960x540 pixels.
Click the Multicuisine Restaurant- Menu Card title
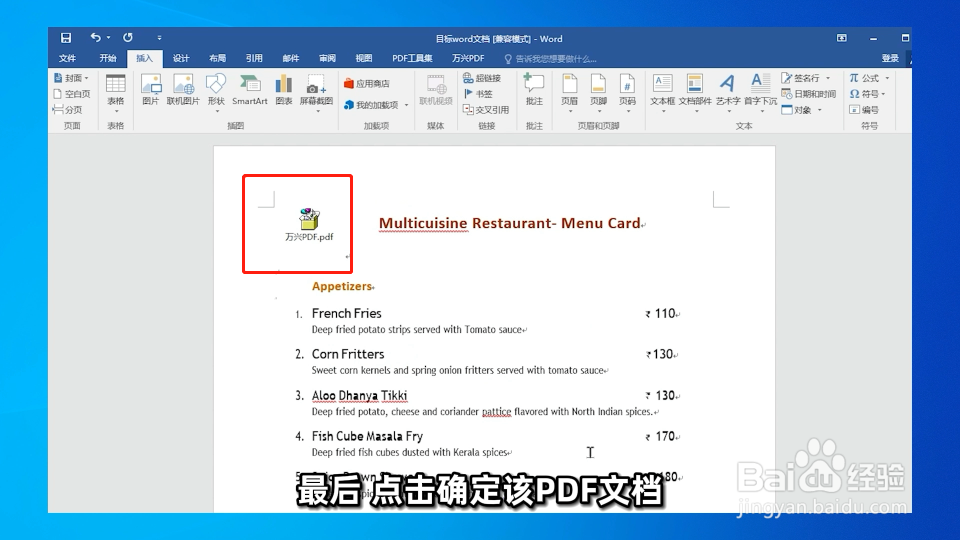[x=509, y=223]
